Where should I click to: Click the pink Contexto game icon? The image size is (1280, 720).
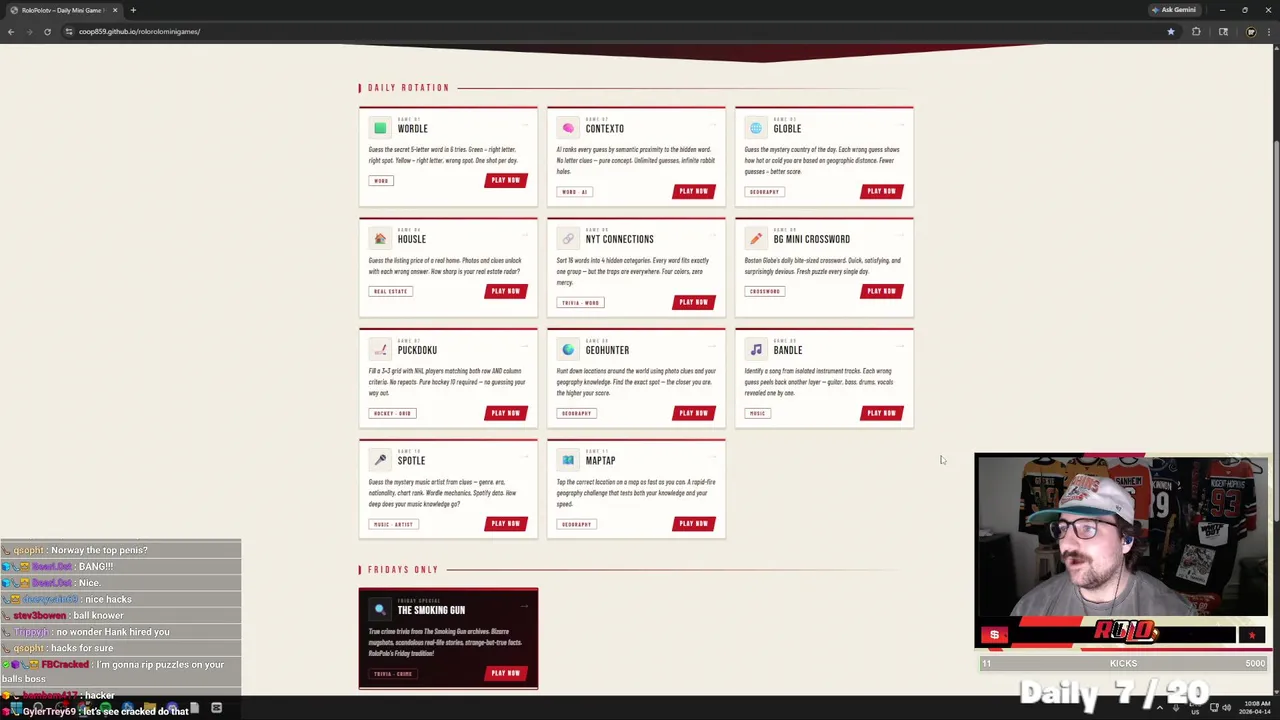coord(568,128)
